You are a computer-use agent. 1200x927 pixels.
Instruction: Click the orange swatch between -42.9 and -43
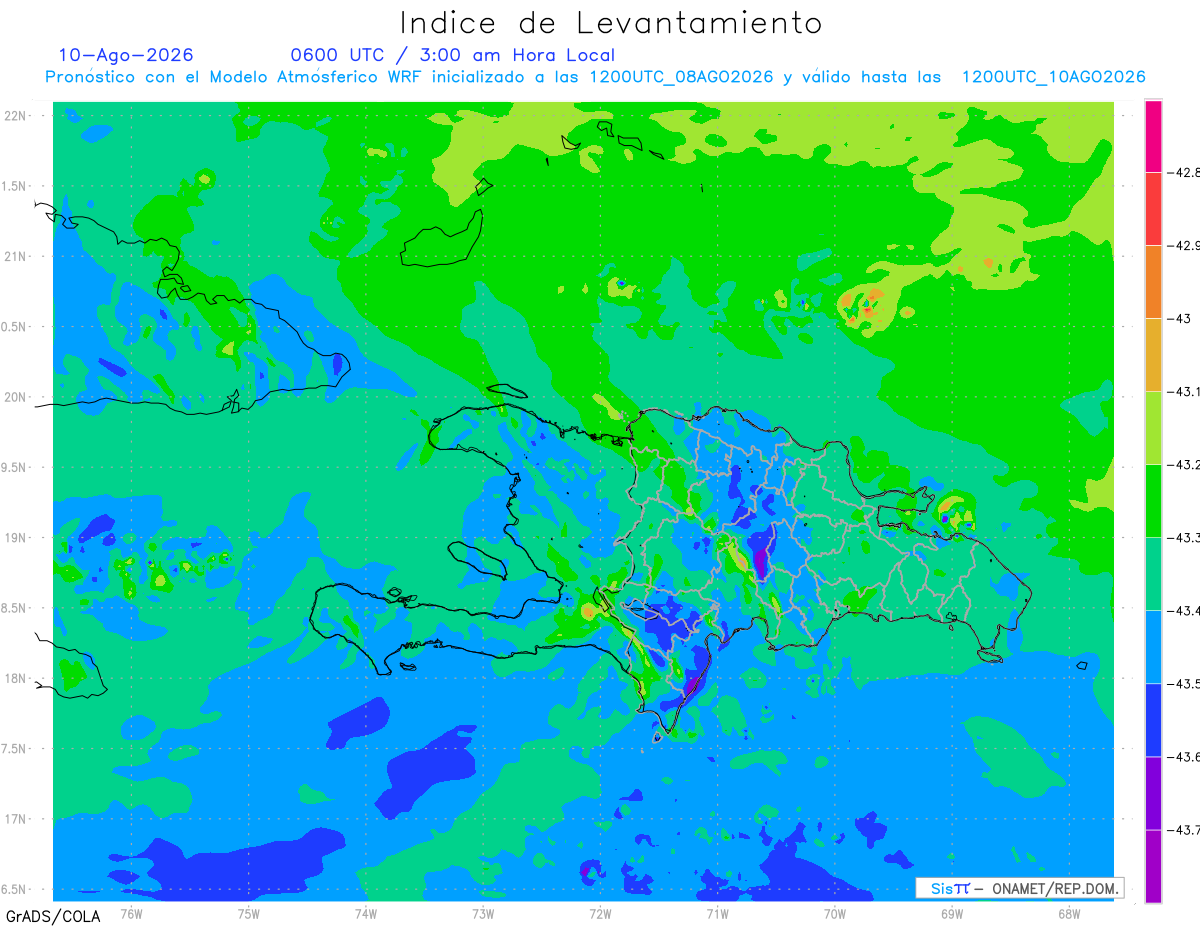[1153, 282]
